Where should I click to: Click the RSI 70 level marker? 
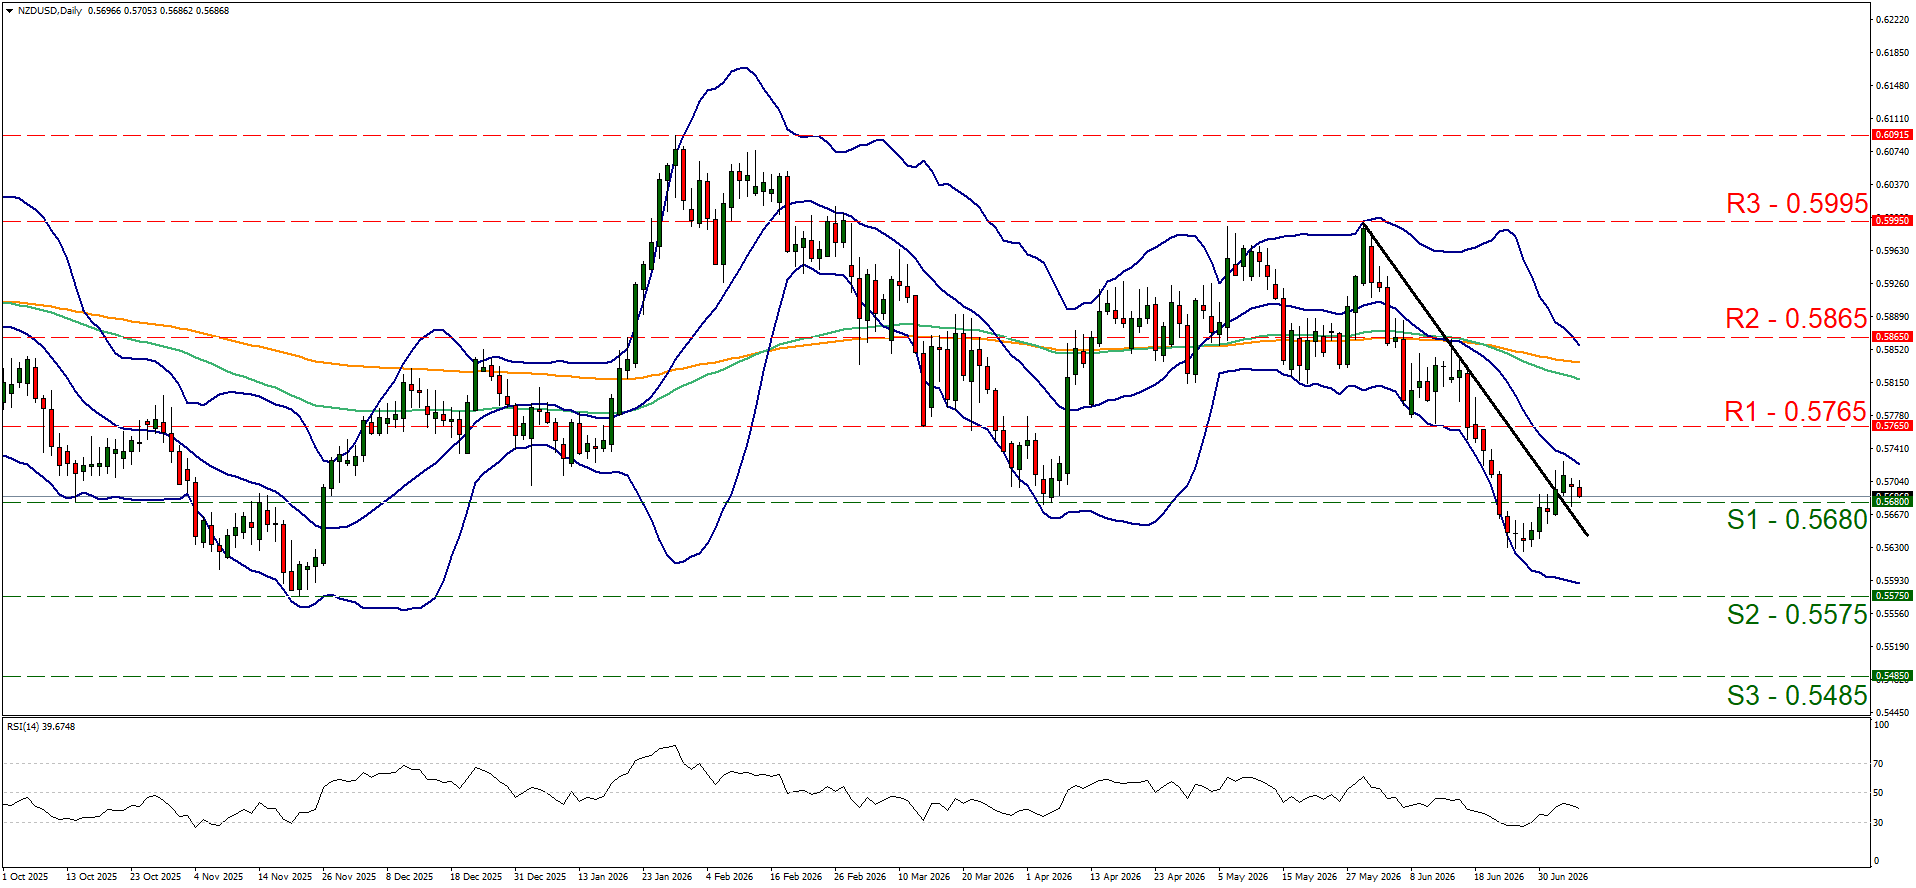pos(1878,764)
